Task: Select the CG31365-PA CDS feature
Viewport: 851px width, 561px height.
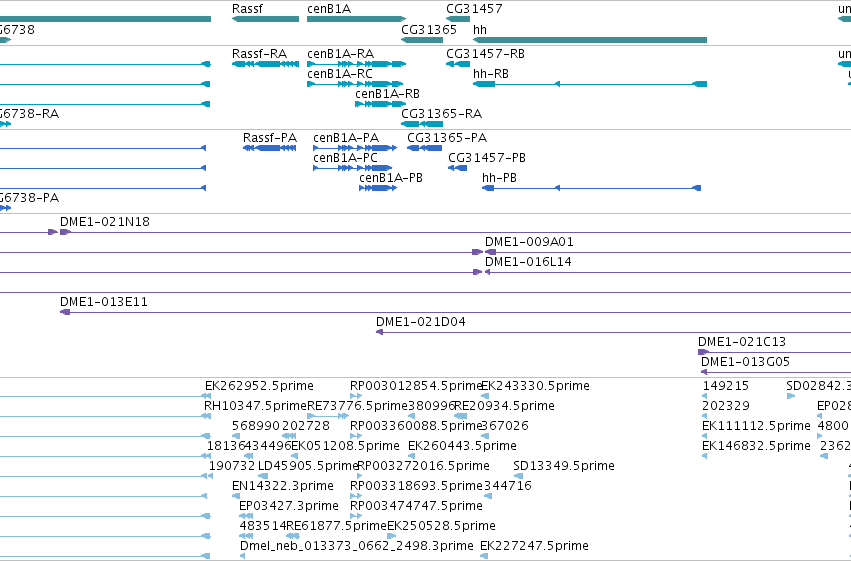Action: click(x=424, y=148)
